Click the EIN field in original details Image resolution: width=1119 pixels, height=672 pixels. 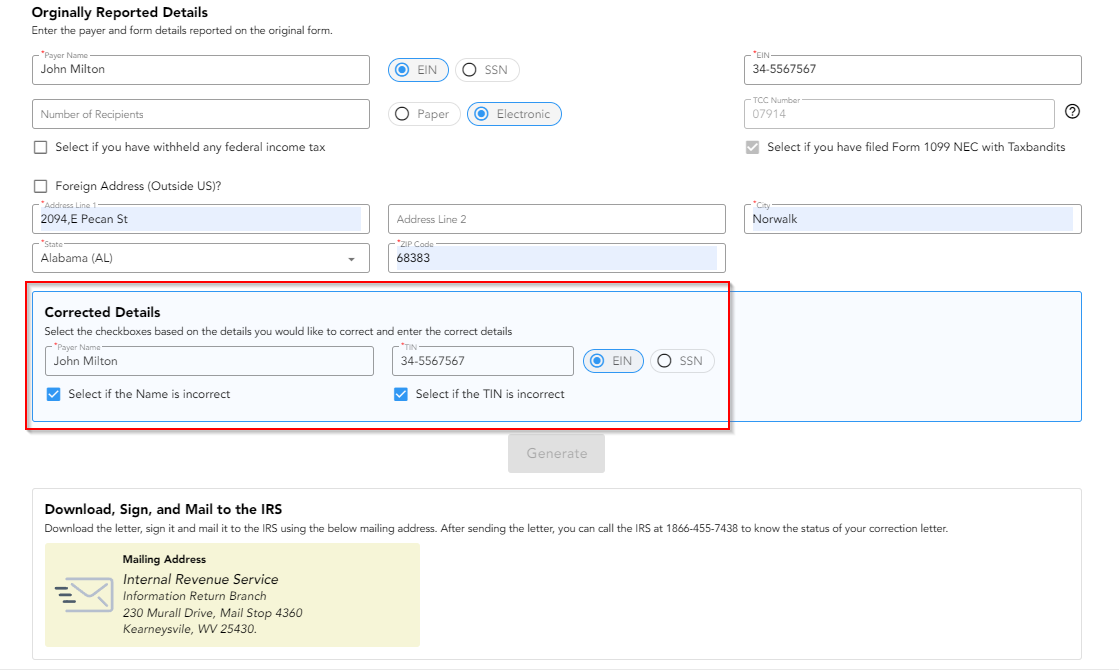[x=911, y=69]
